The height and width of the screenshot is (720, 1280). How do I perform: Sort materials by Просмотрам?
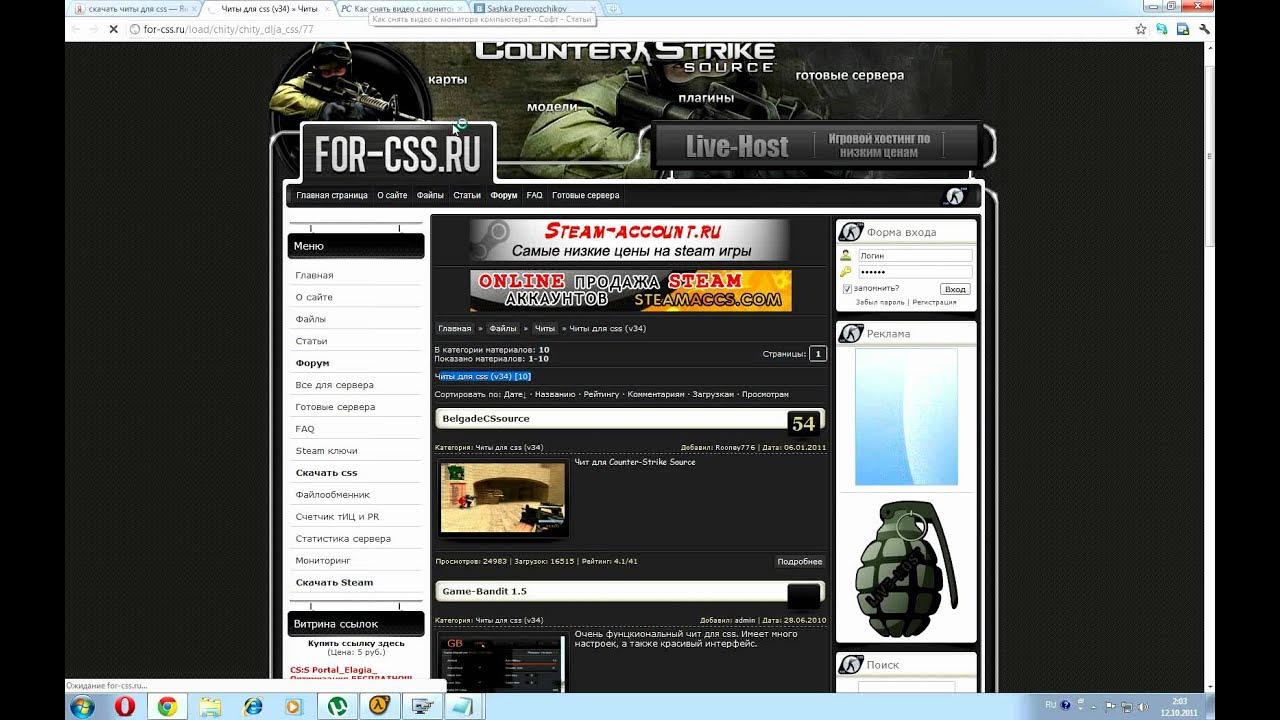pos(766,395)
